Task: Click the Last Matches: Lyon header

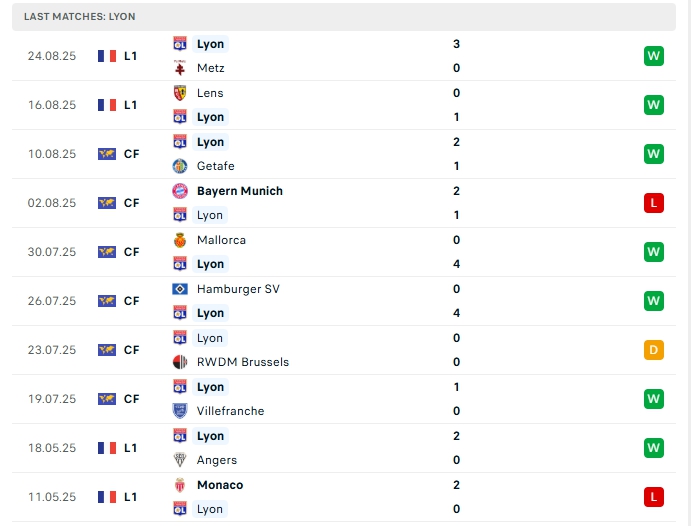Action: pos(80,17)
